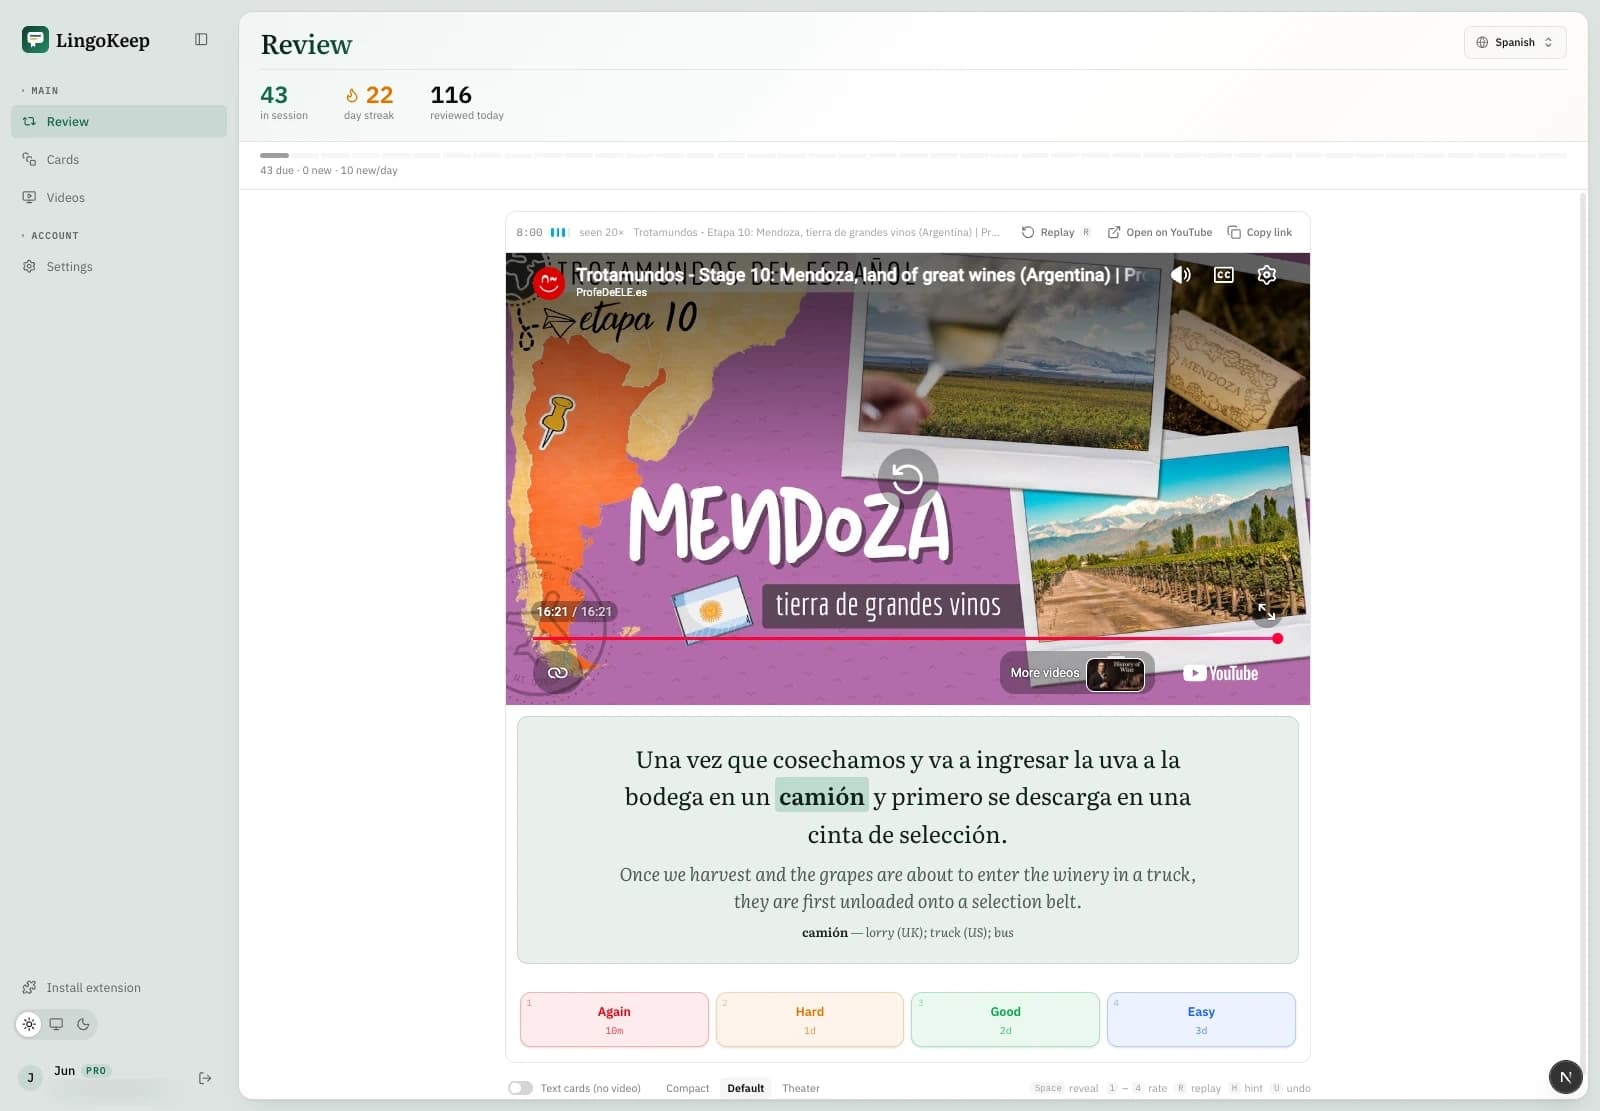This screenshot has width=1600, height=1111.
Task: Click the 'seen 20×' label
Action: click(601, 232)
